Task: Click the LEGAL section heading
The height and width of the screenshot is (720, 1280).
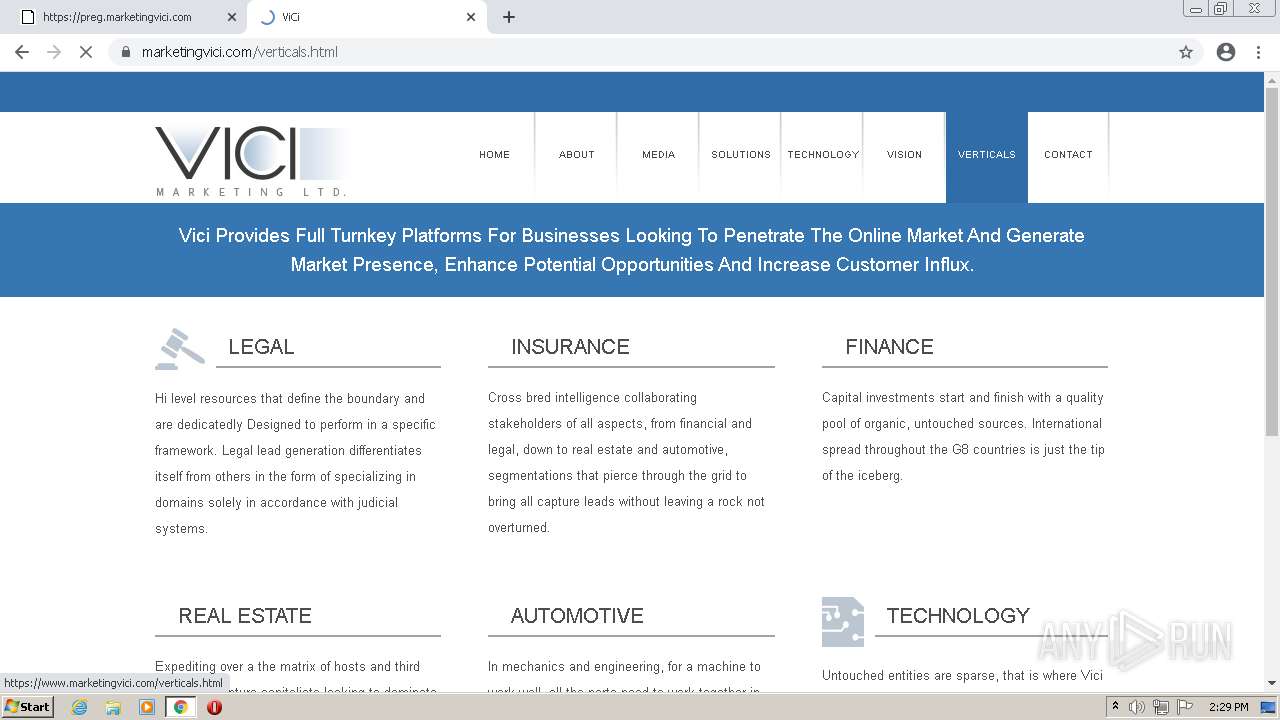Action: tap(261, 347)
